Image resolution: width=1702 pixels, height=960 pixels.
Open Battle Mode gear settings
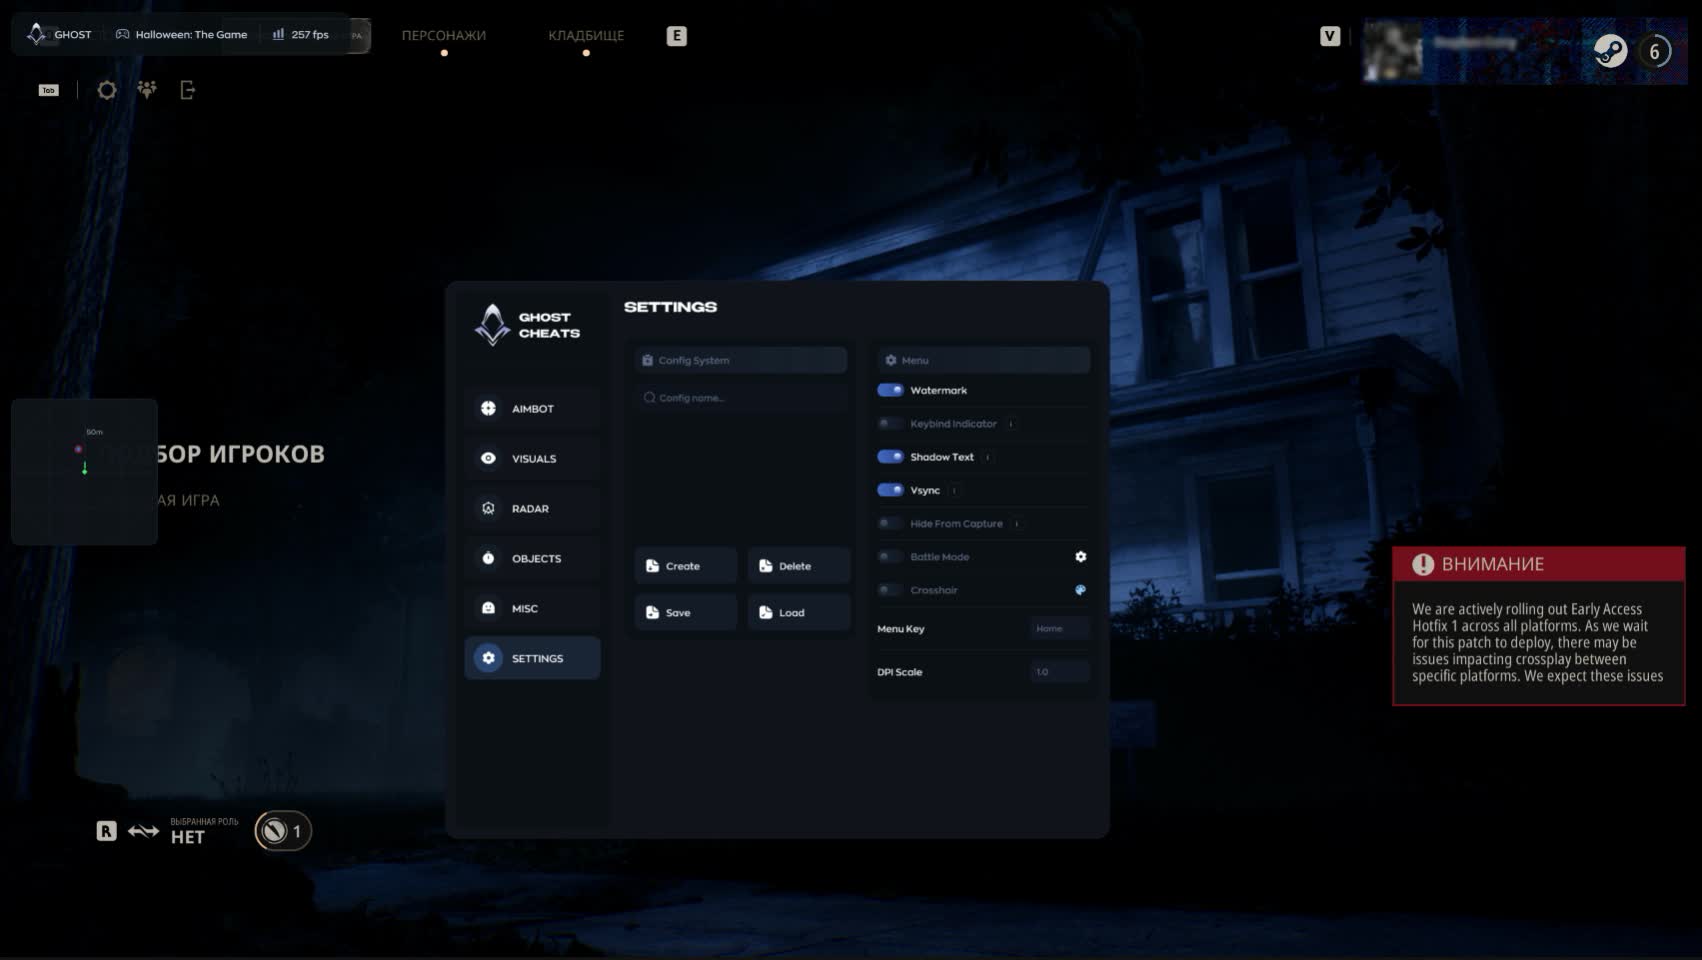[x=1080, y=556]
